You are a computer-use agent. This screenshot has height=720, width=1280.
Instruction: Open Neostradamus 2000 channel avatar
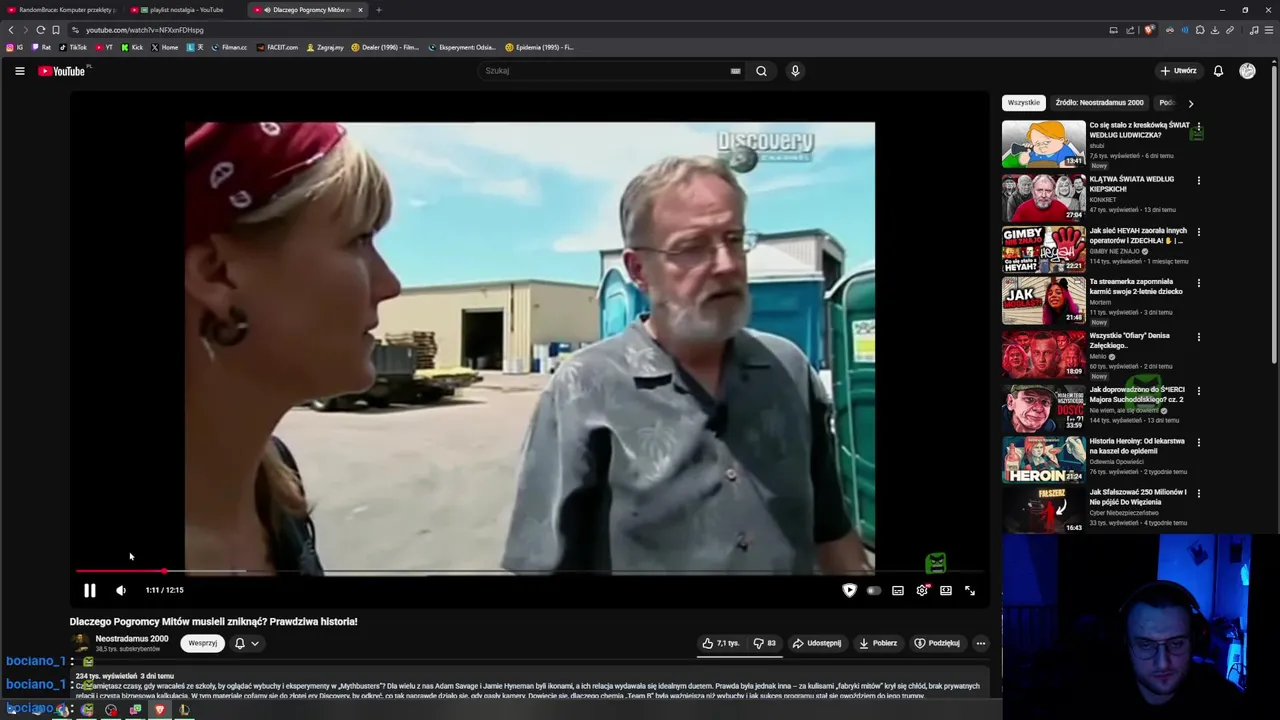click(80, 643)
